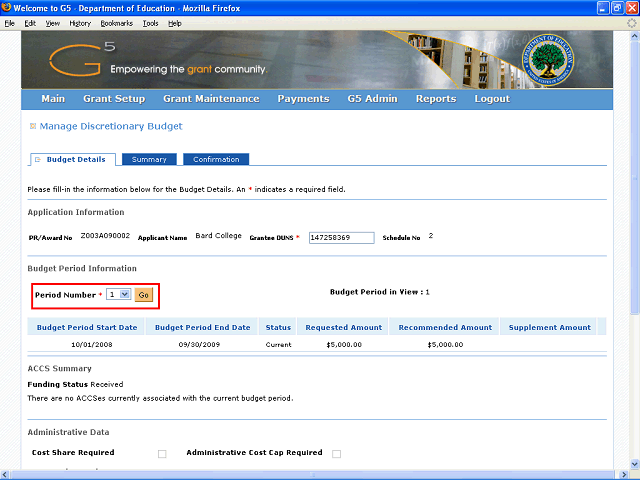Open the Bookmarks menu

click(116, 22)
